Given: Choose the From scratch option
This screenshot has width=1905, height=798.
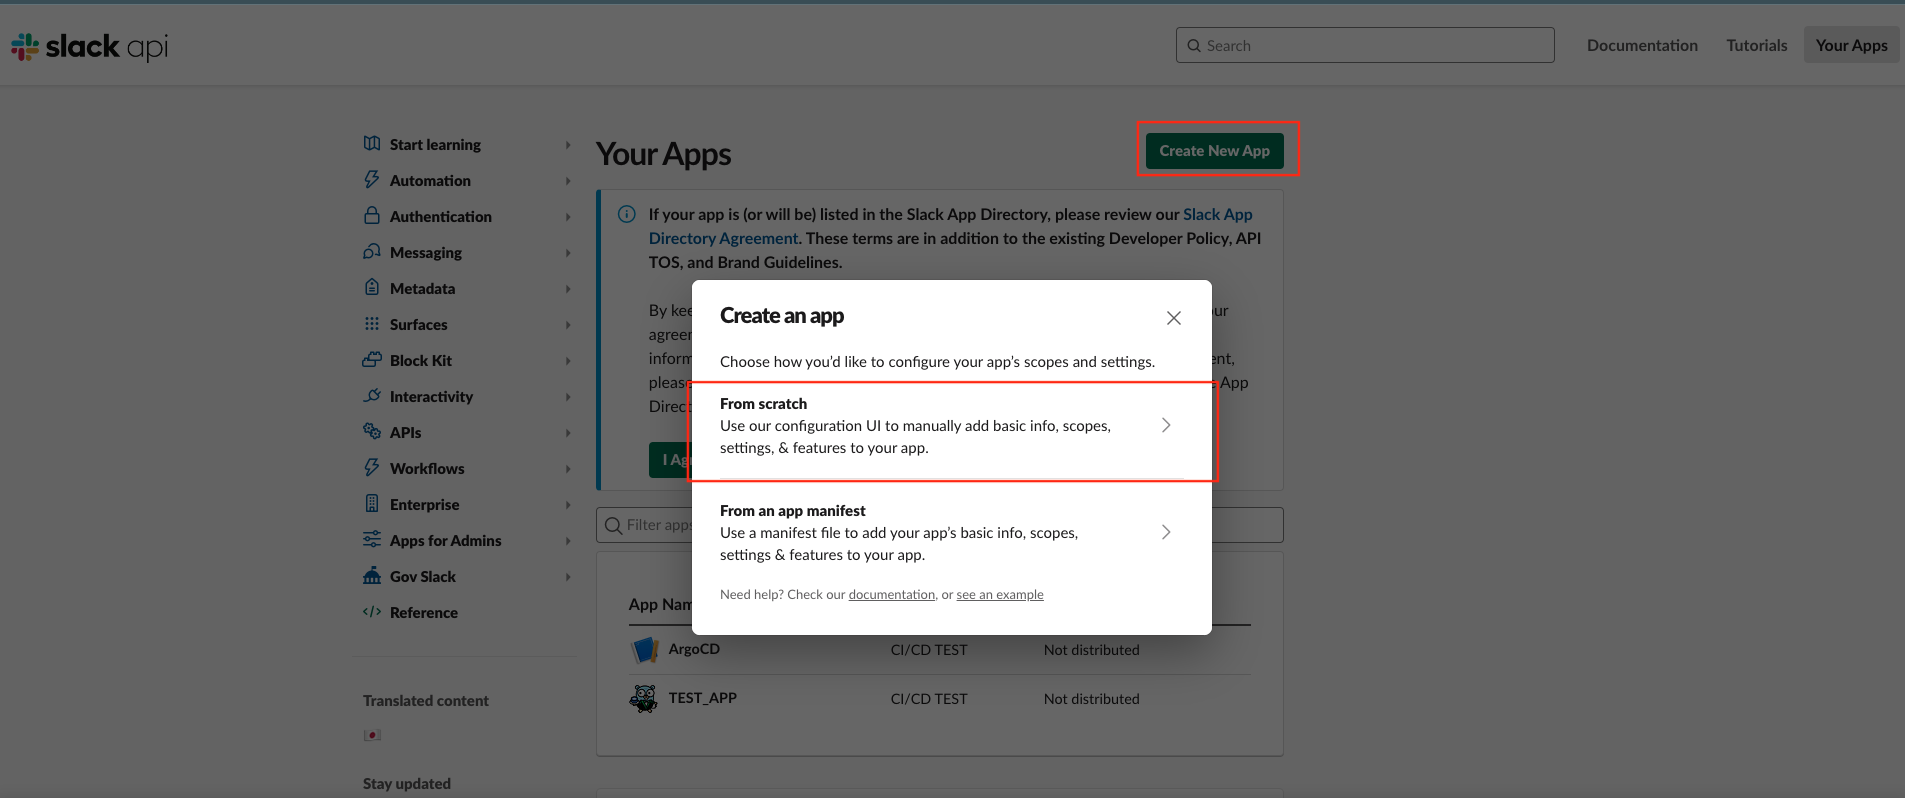Looking at the screenshot, I should pos(951,426).
